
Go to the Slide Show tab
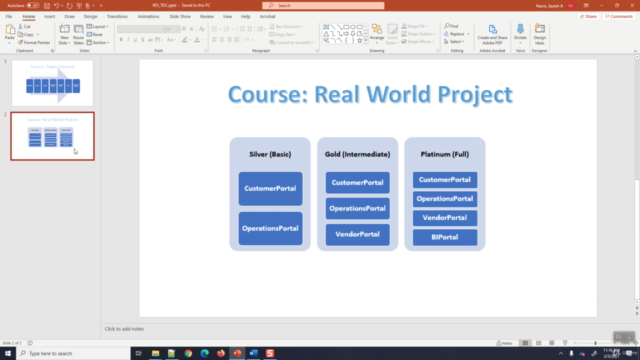click(x=180, y=16)
